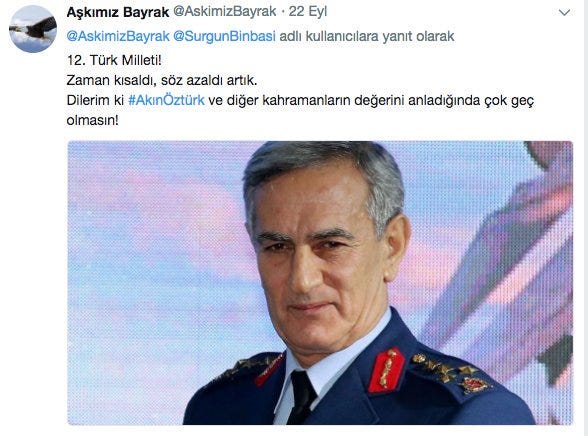Click the 'adlı kullanıcılara yanıt olarak' reply text
The image size is (588, 436).
(x=367, y=36)
